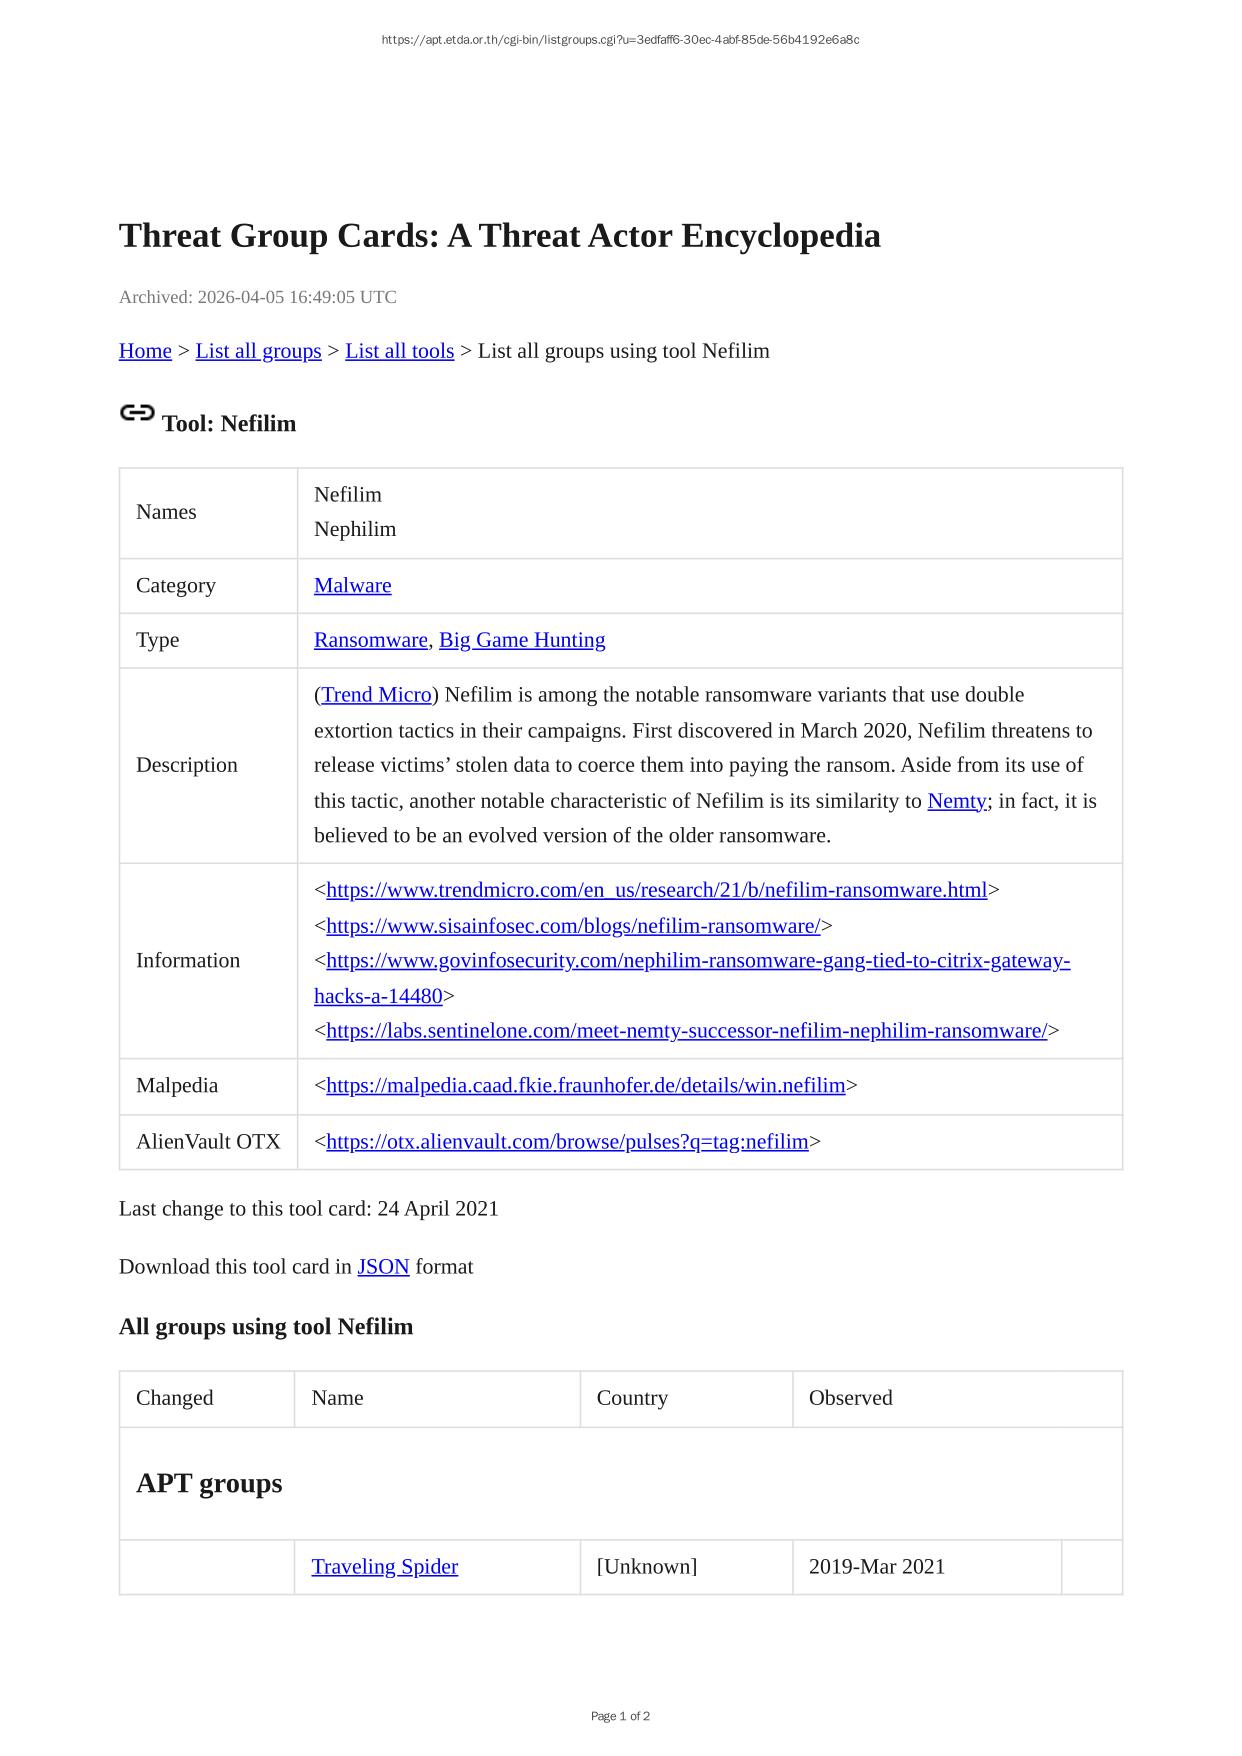1242x1756 pixels.
Task: Open List all tools breadcrumb
Action: 399,351
